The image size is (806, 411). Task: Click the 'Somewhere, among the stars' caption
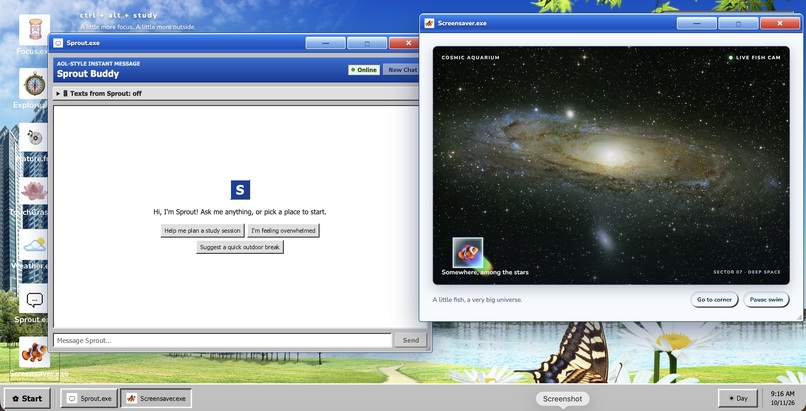pyautogui.click(x=485, y=272)
